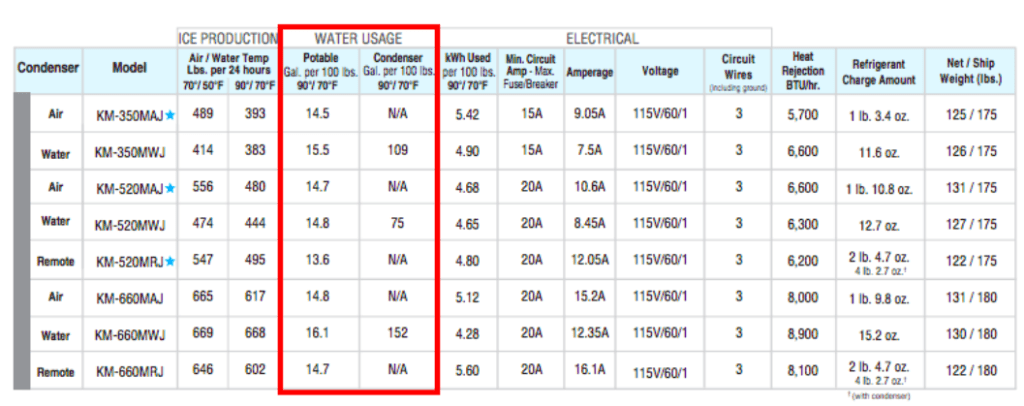Click the blue star after KM-520MRJ
1024x406 pixels.
pyautogui.click(x=170, y=262)
